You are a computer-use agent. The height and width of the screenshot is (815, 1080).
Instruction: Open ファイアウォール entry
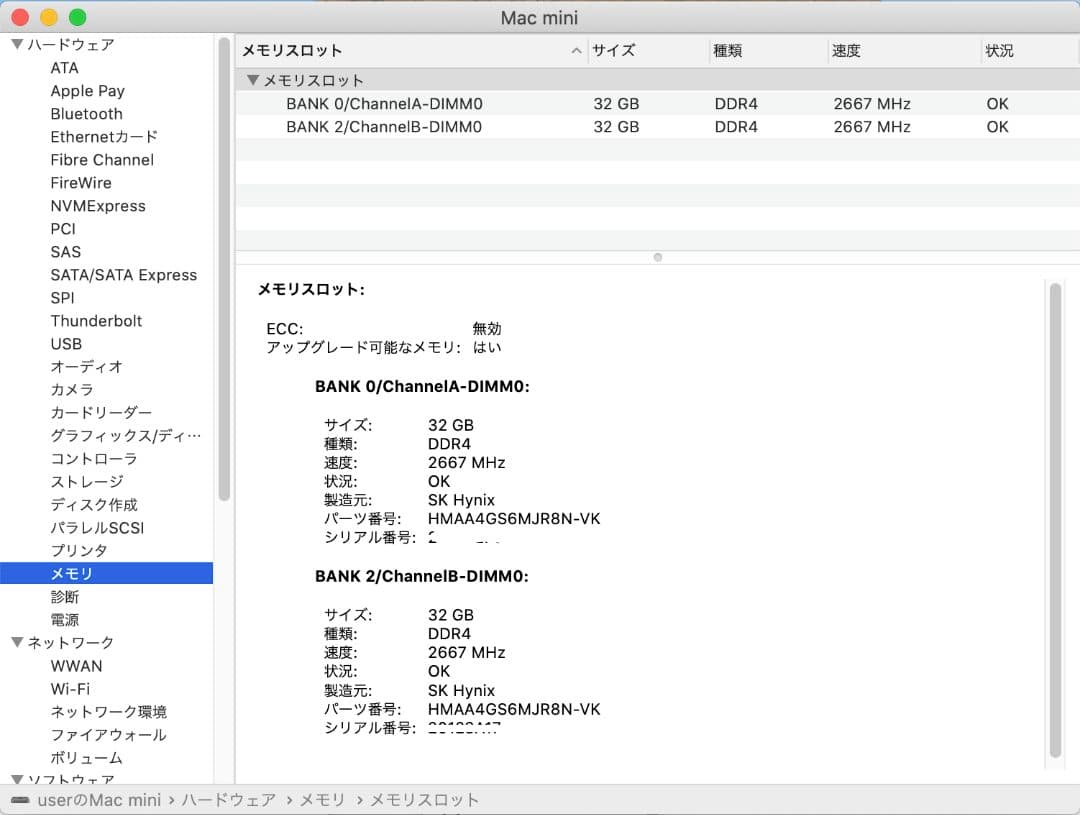(108, 735)
